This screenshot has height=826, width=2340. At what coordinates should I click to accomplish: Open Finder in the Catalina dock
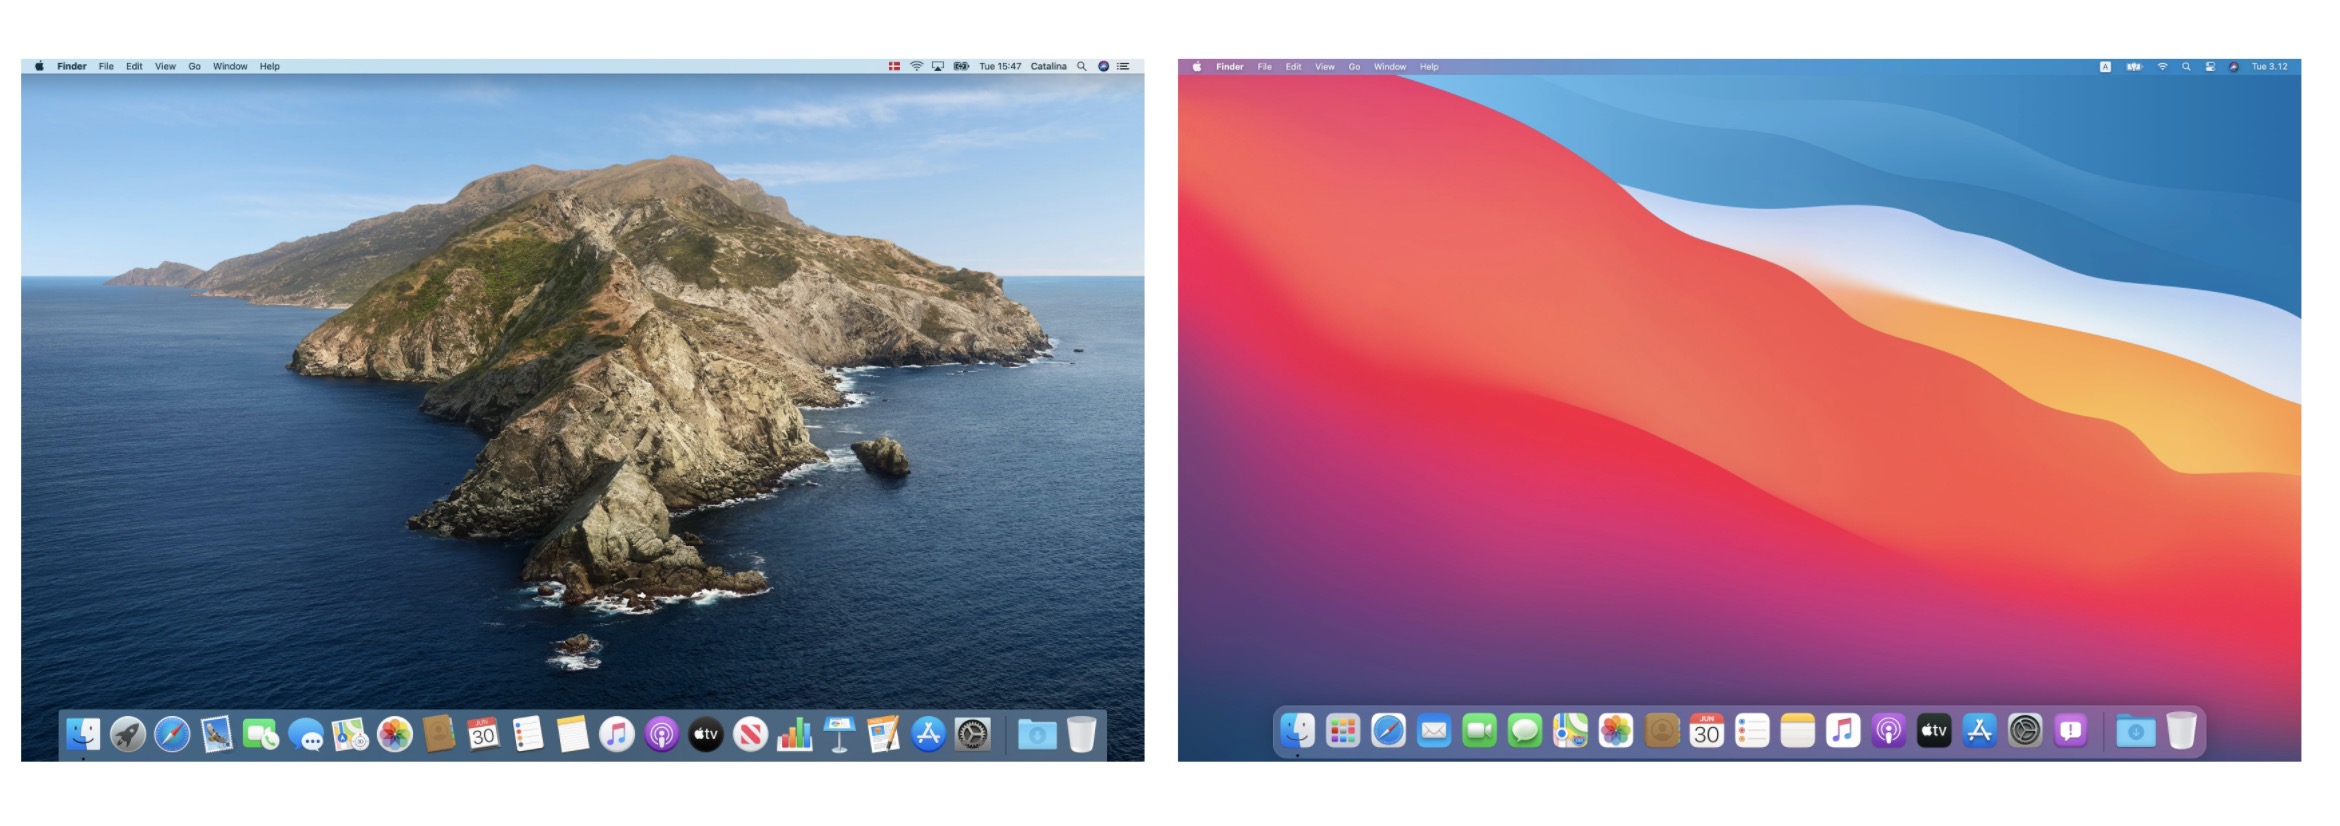[83, 735]
